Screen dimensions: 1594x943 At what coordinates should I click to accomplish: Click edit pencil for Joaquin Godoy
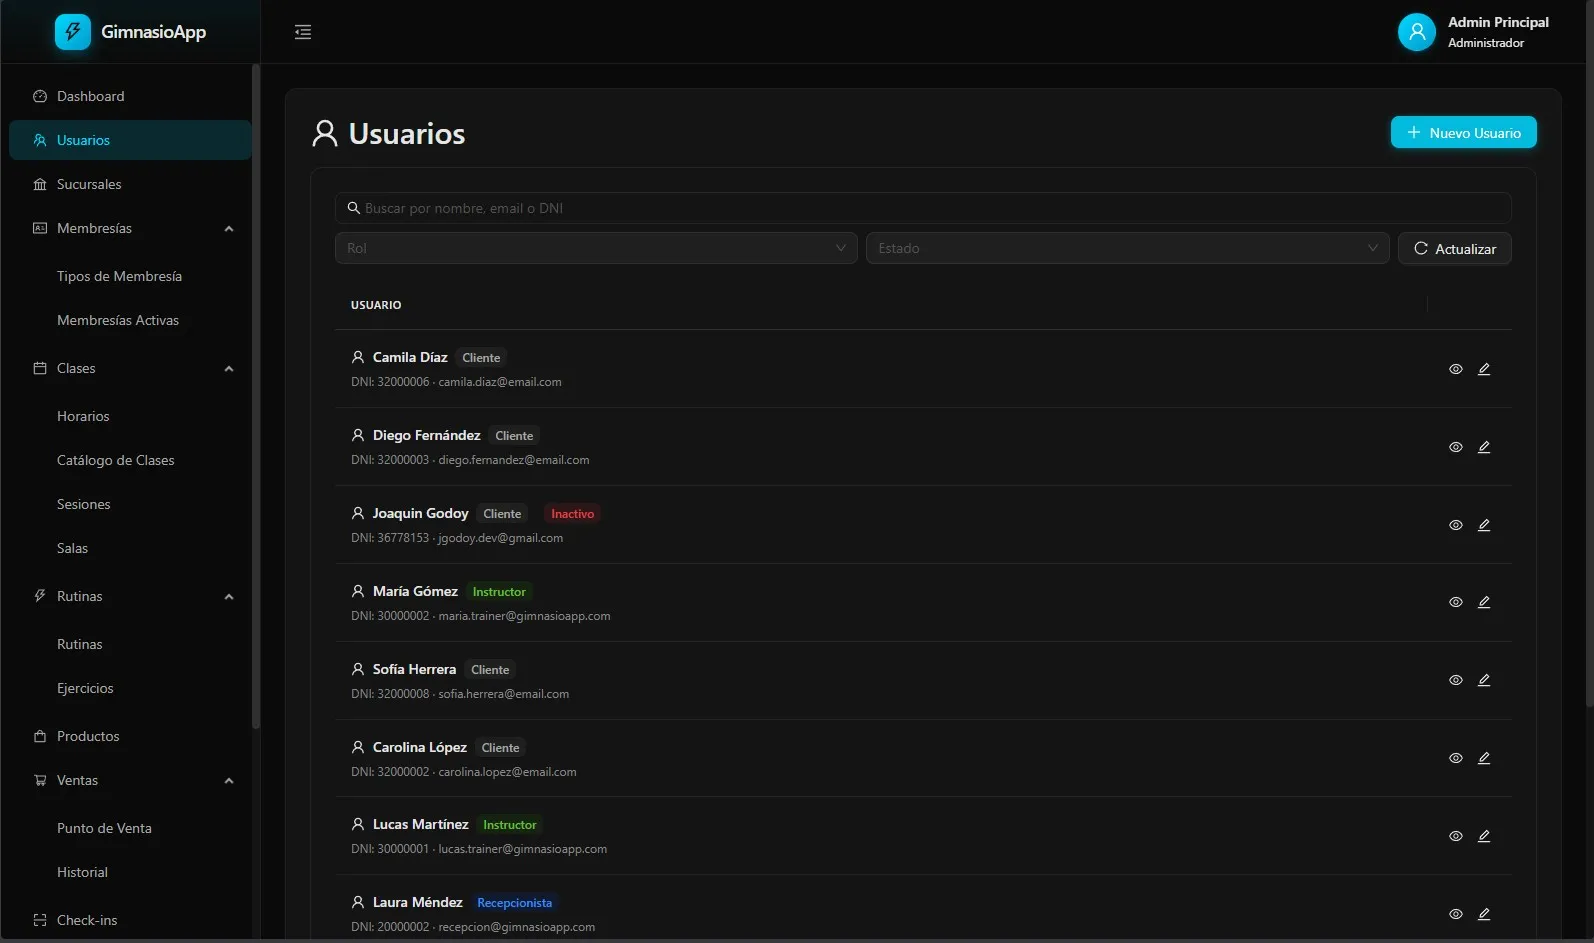(1484, 525)
